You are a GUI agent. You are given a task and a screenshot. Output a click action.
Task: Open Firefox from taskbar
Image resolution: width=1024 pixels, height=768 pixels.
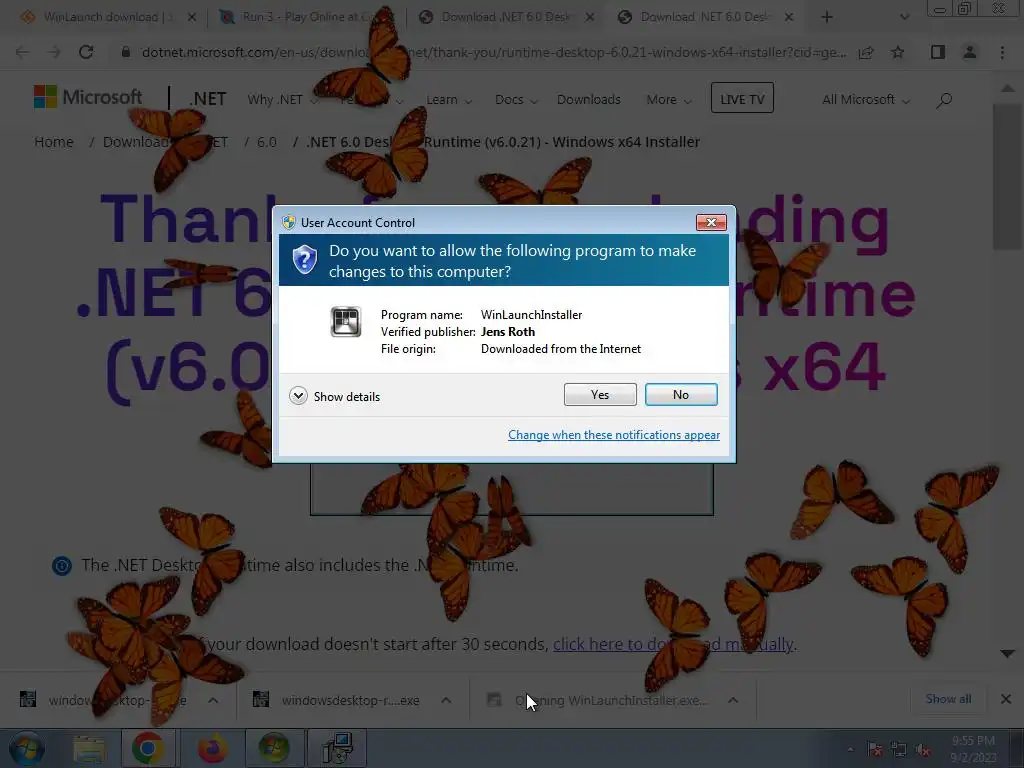[x=212, y=748]
